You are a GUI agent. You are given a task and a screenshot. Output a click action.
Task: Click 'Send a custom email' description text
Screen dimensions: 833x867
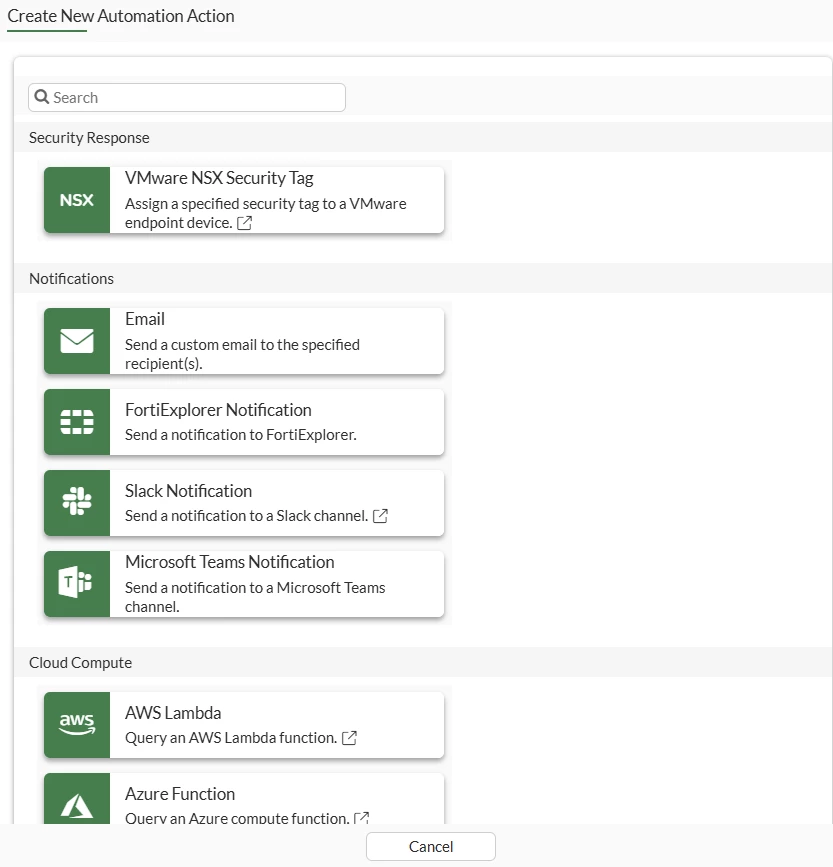tap(242, 354)
